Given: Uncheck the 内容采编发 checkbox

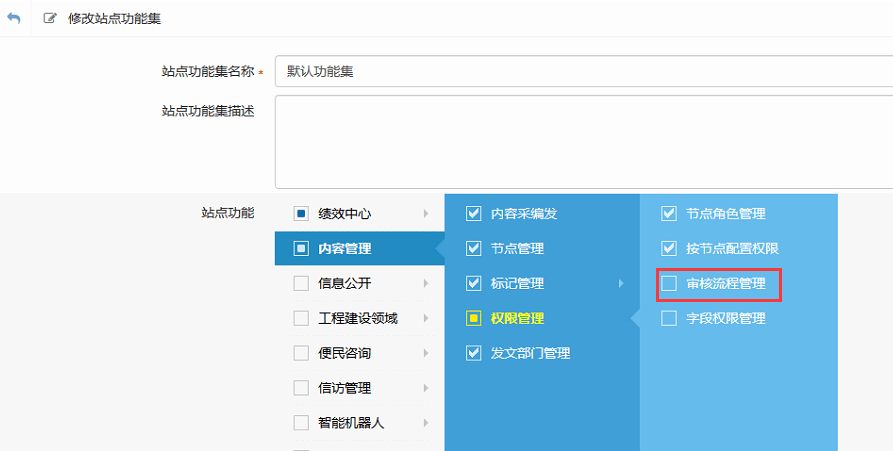Looking at the screenshot, I should [474, 213].
